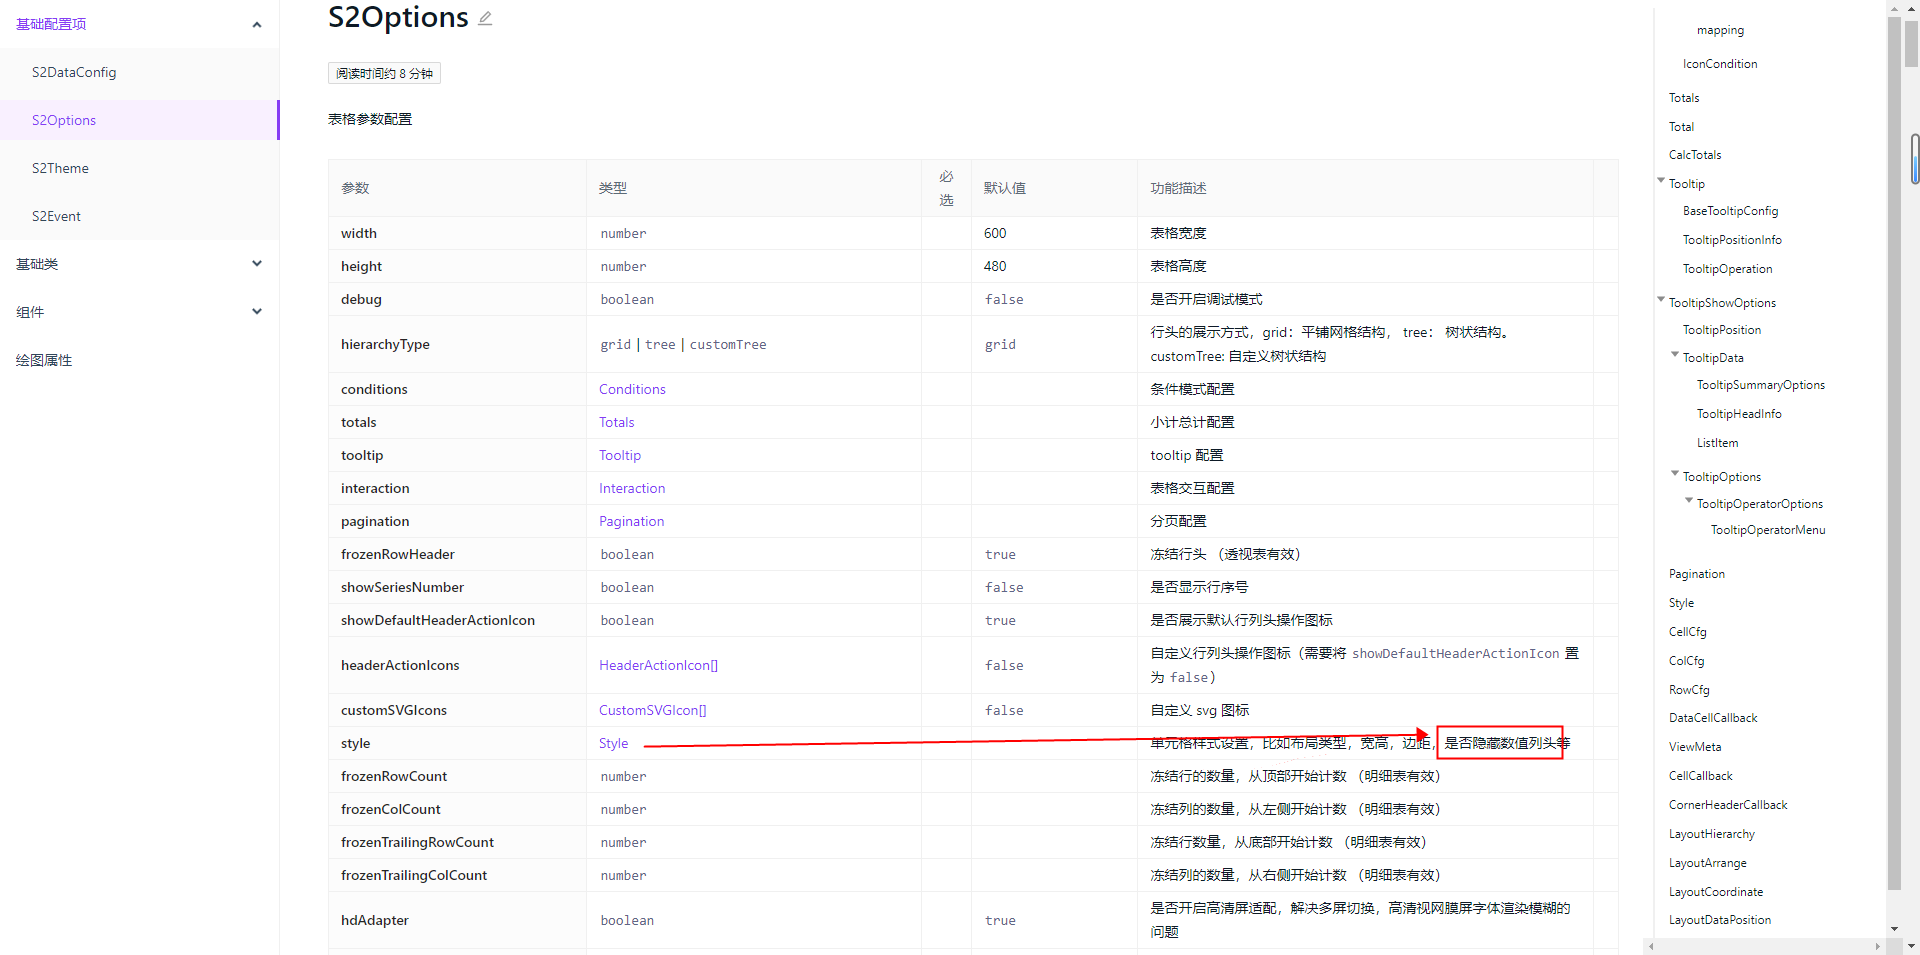The width and height of the screenshot is (1920, 955).
Task: Open the HeaderActionIcon[] type link
Action: click(657, 664)
